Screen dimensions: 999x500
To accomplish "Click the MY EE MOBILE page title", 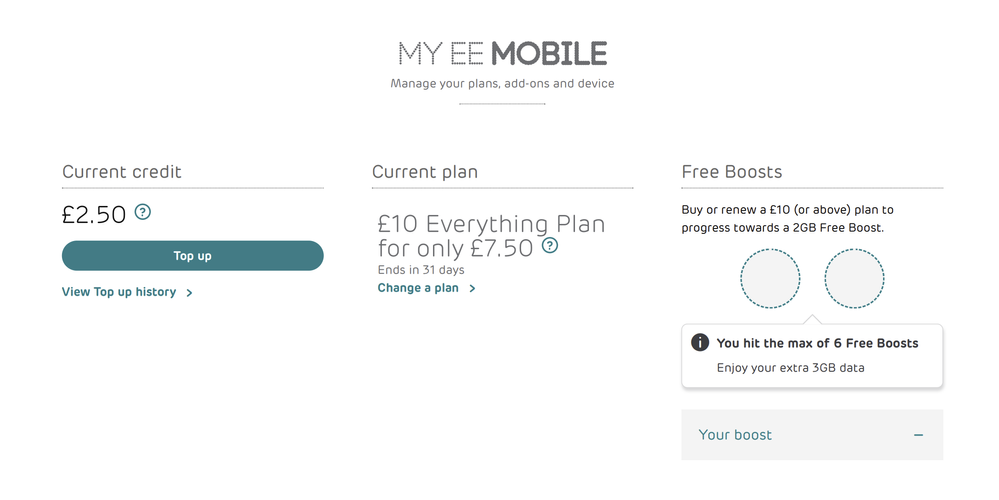I will click(x=502, y=53).
